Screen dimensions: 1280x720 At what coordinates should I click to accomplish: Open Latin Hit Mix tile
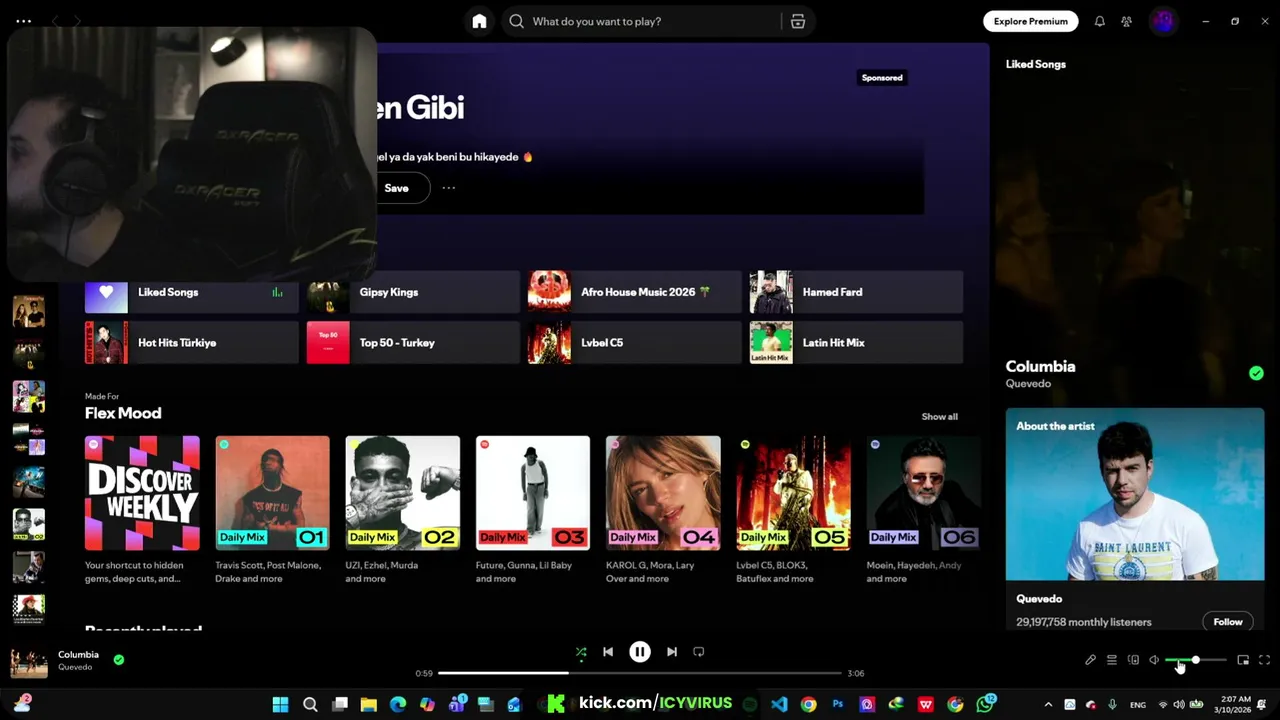856,343
